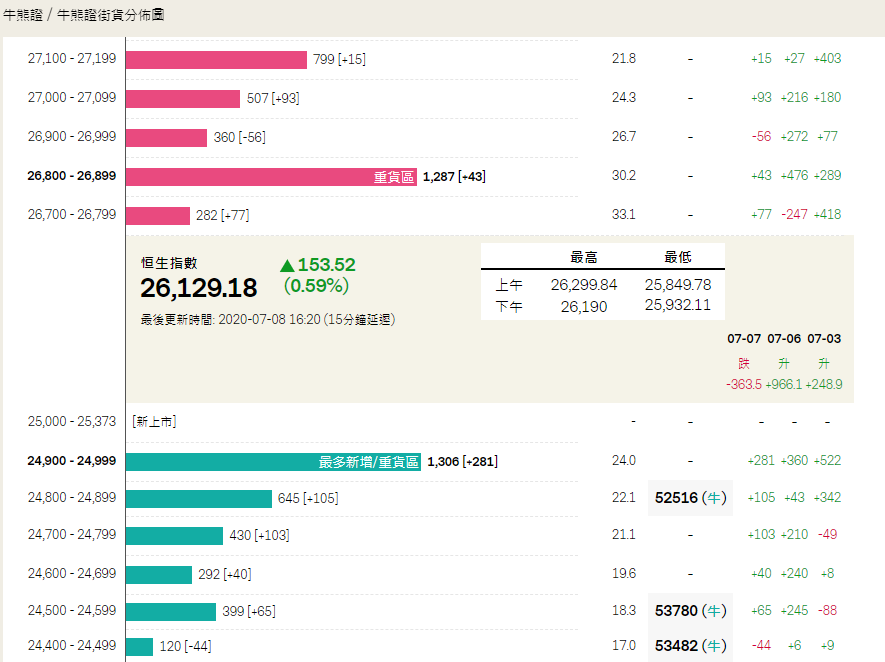Click the pink bar for 27,000 - 27,099

183,98
